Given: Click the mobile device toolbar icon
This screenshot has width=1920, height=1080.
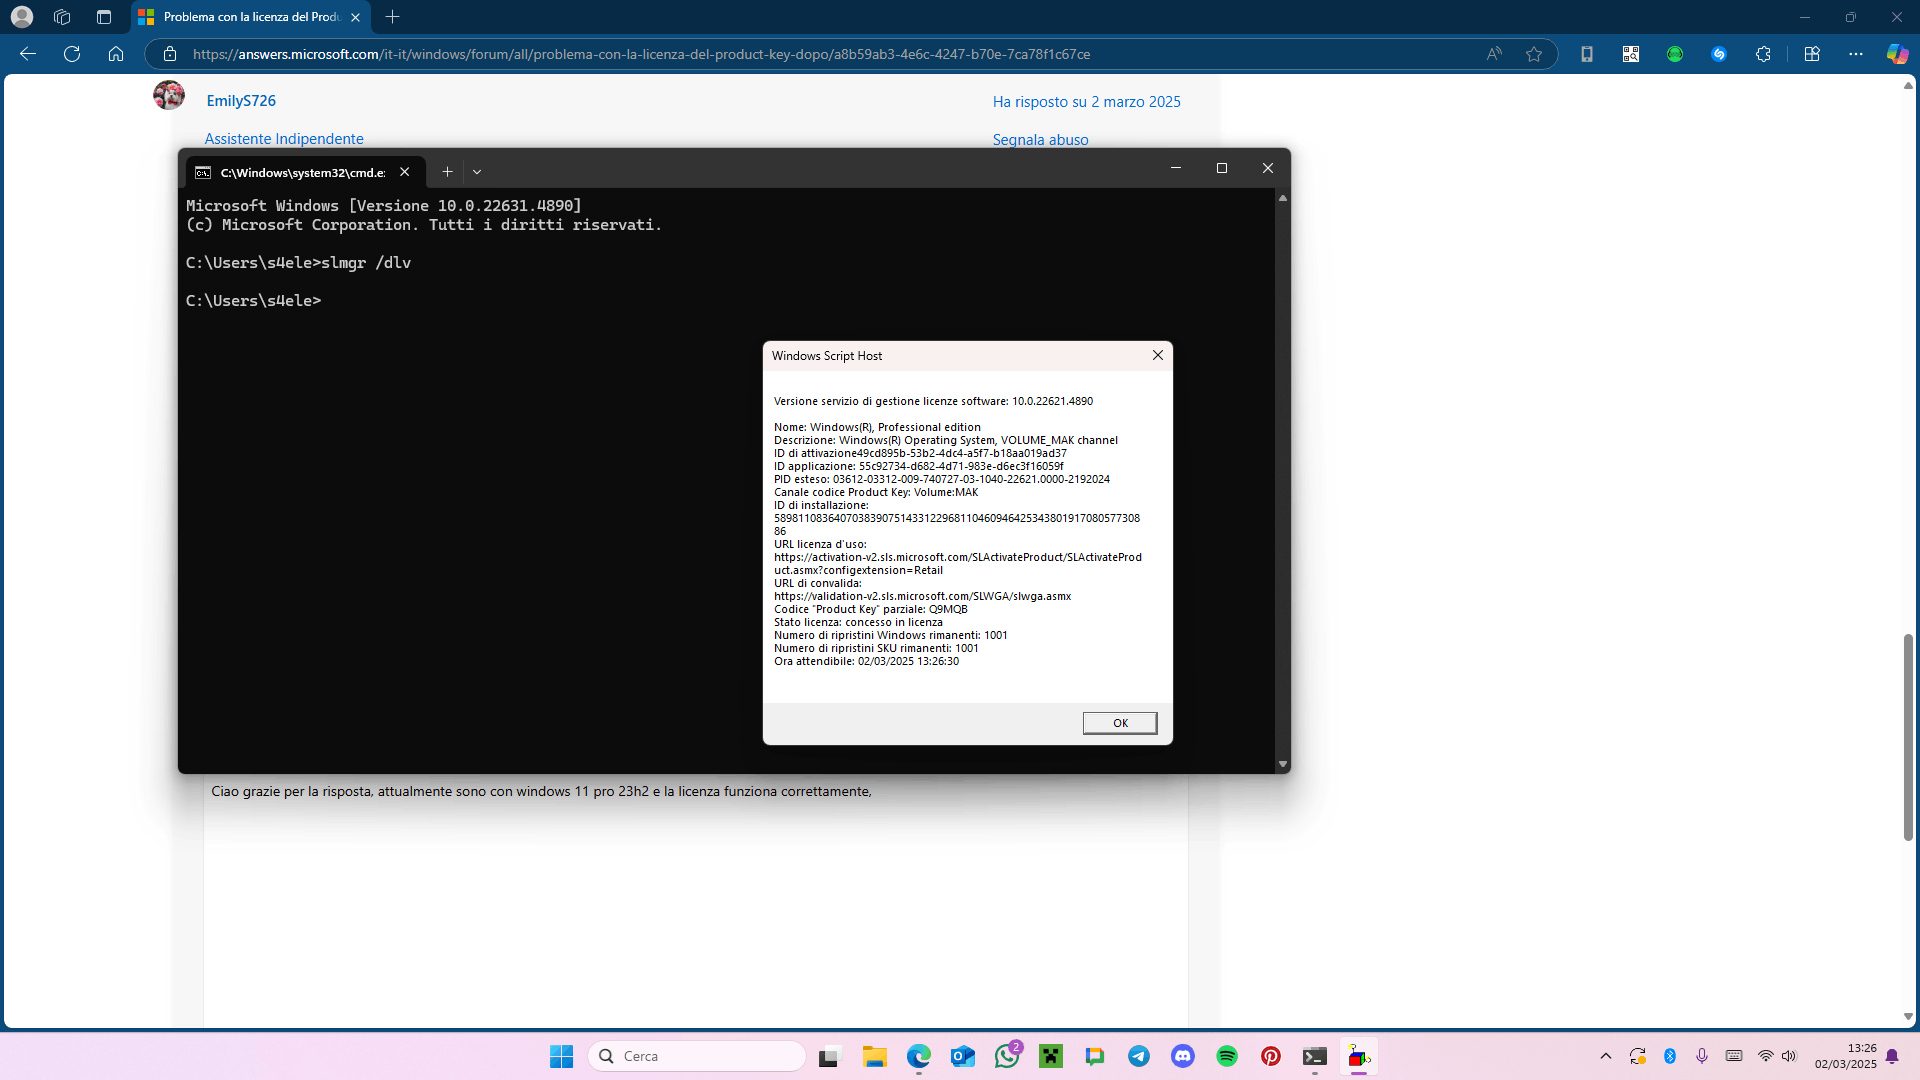Looking at the screenshot, I should [x=1587, y=54].
